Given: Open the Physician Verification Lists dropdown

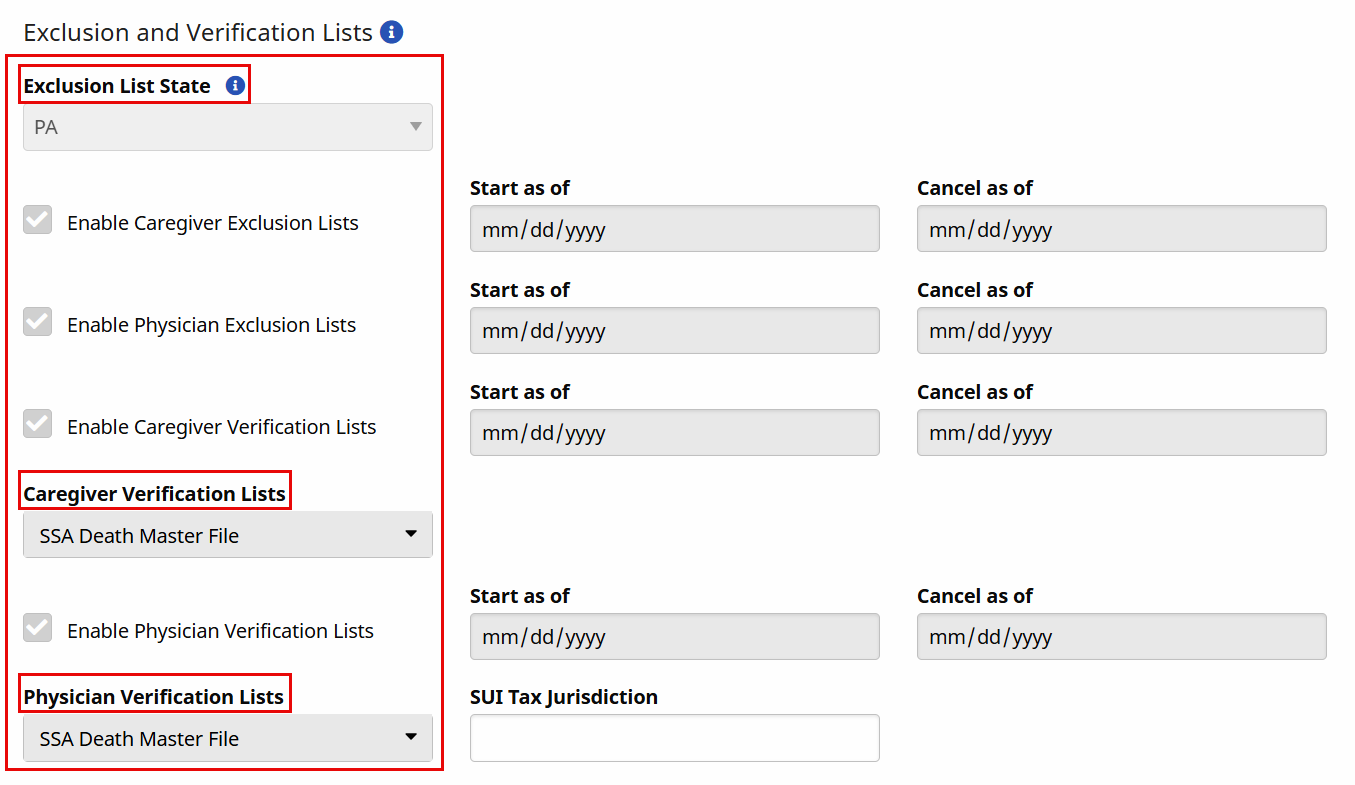Looking at the screenshot, I should tap(228, 738).
